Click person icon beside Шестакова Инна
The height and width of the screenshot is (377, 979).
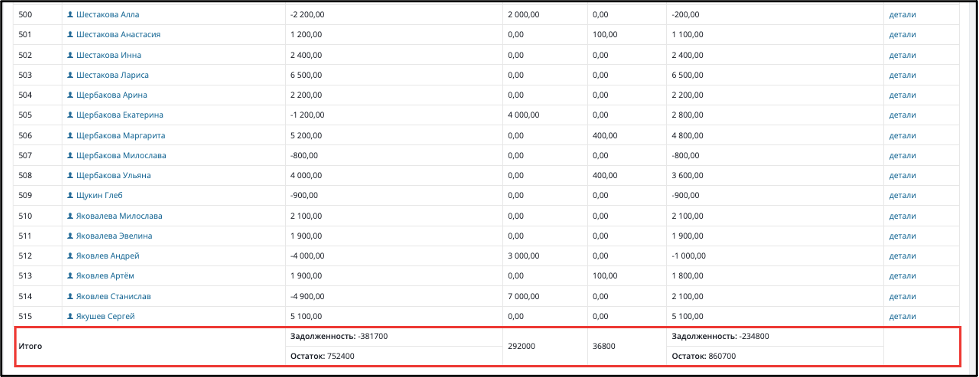click(x=70, y=55)
